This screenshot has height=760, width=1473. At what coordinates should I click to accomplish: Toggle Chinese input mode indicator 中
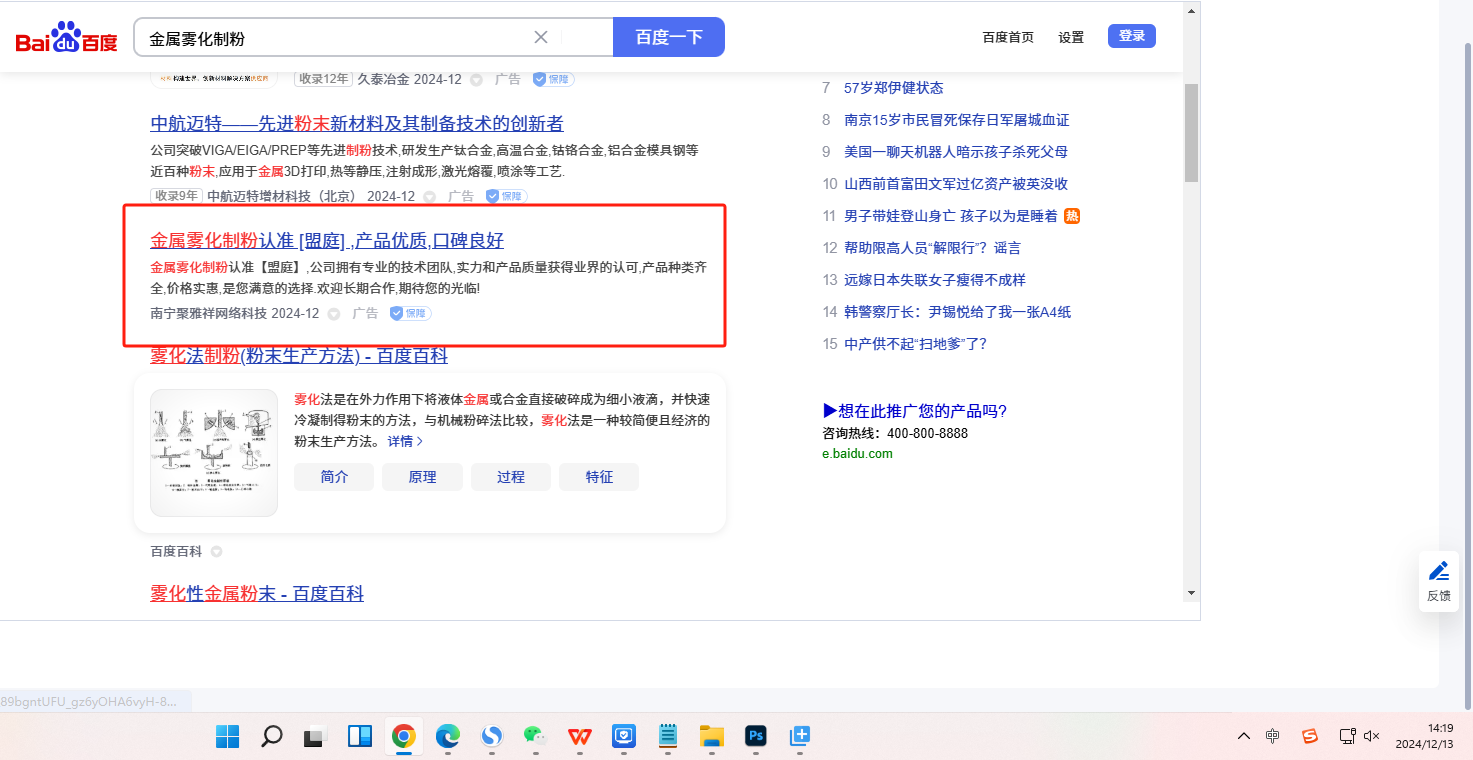(x=1272, y=736)
